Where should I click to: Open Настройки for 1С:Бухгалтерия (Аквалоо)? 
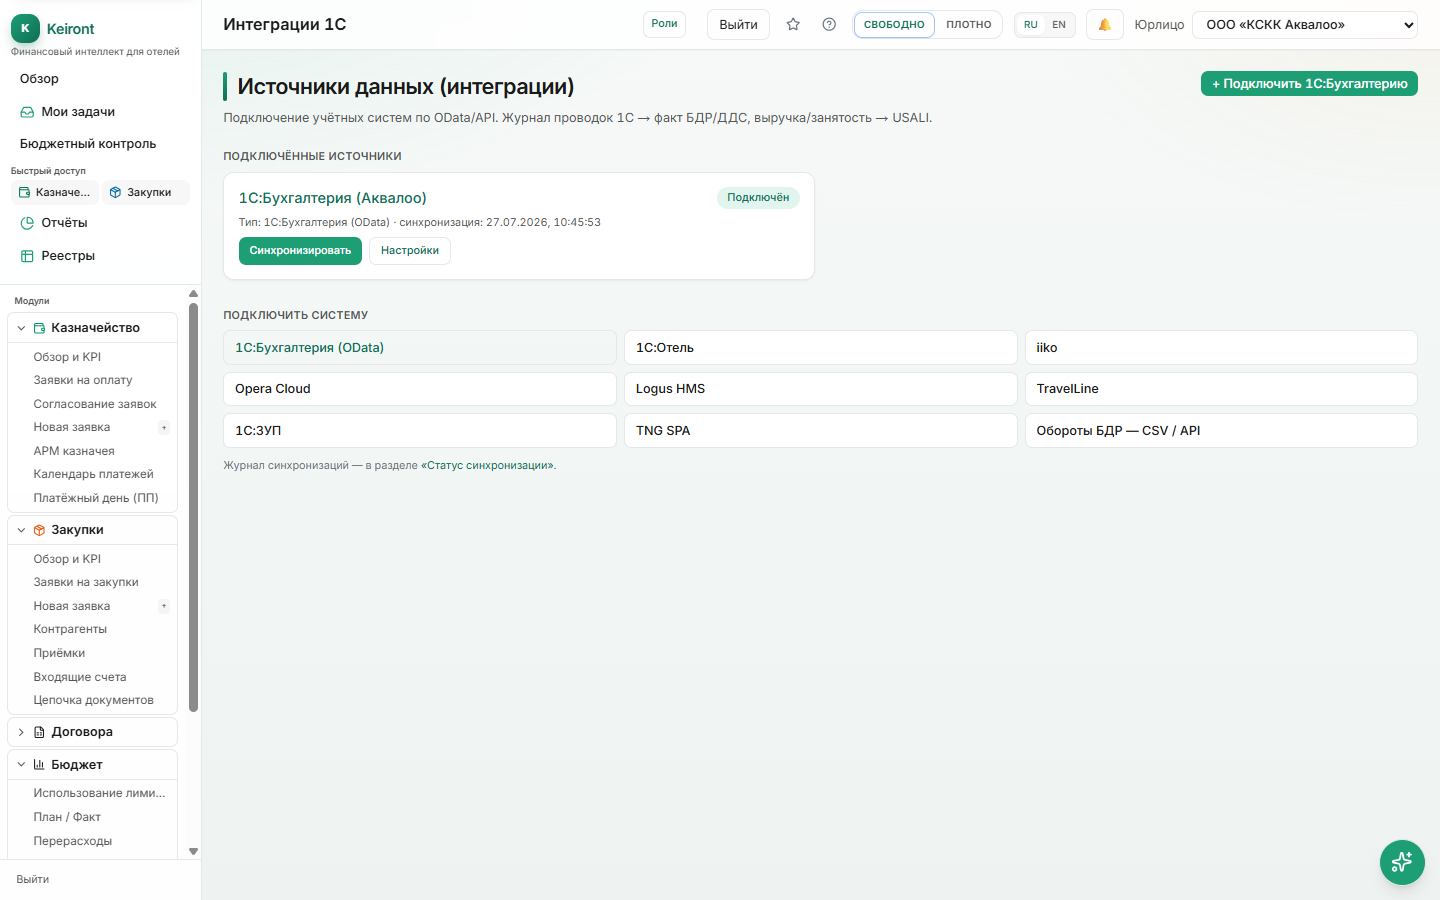[x=410, y=251]
